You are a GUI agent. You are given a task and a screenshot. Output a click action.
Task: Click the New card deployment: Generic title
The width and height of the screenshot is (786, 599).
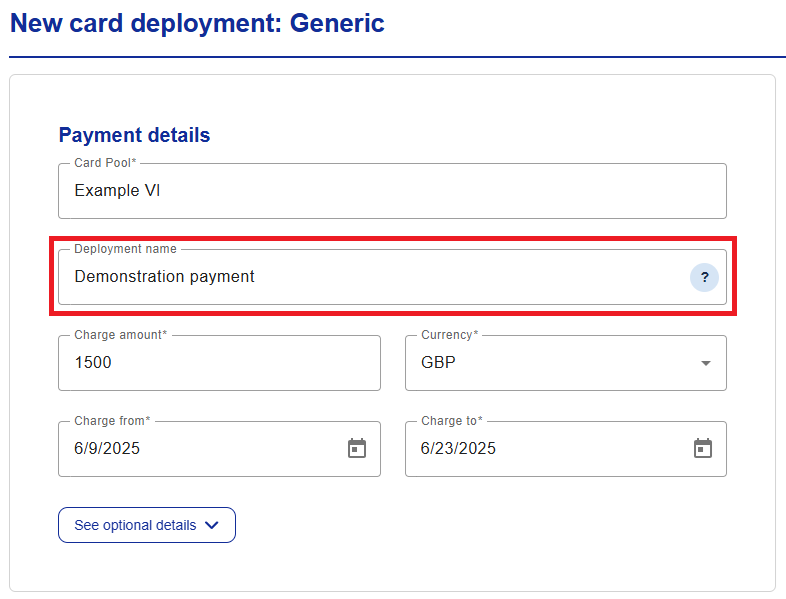pyautogui.click(x=197, y=24)
